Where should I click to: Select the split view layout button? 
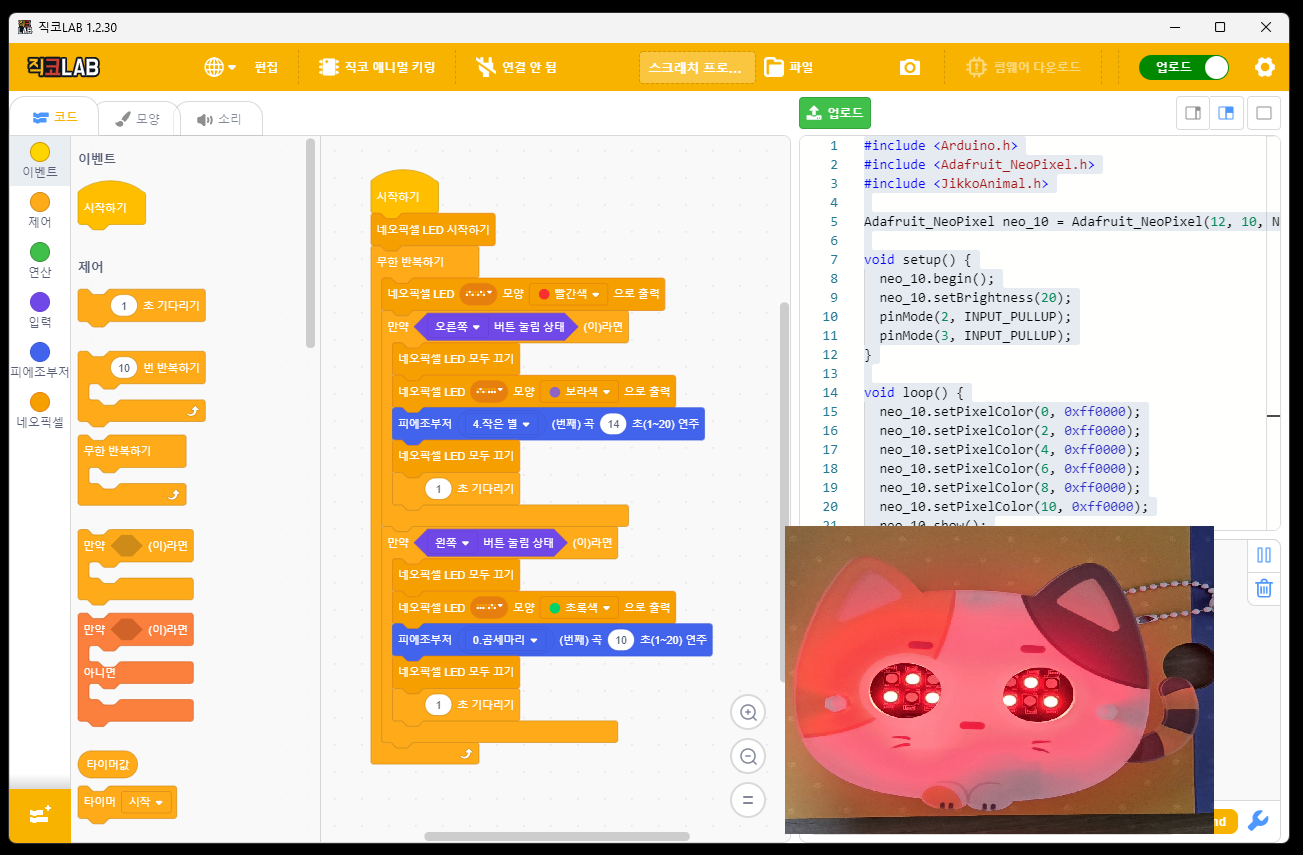(x=1227, y=113)
